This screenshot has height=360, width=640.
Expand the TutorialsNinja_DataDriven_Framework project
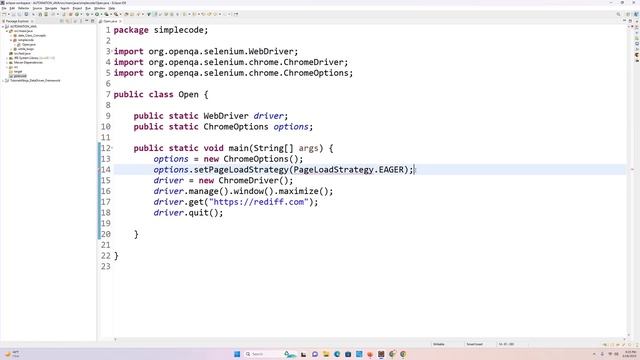tap(3, 80)
